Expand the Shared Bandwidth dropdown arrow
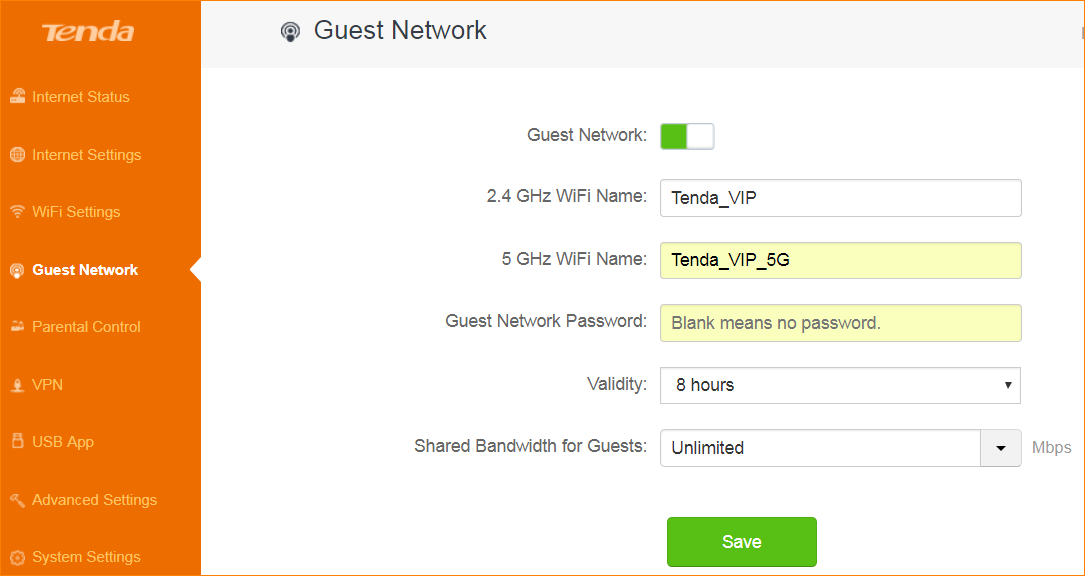1085x576 pixels. [x=1001, y=448]
